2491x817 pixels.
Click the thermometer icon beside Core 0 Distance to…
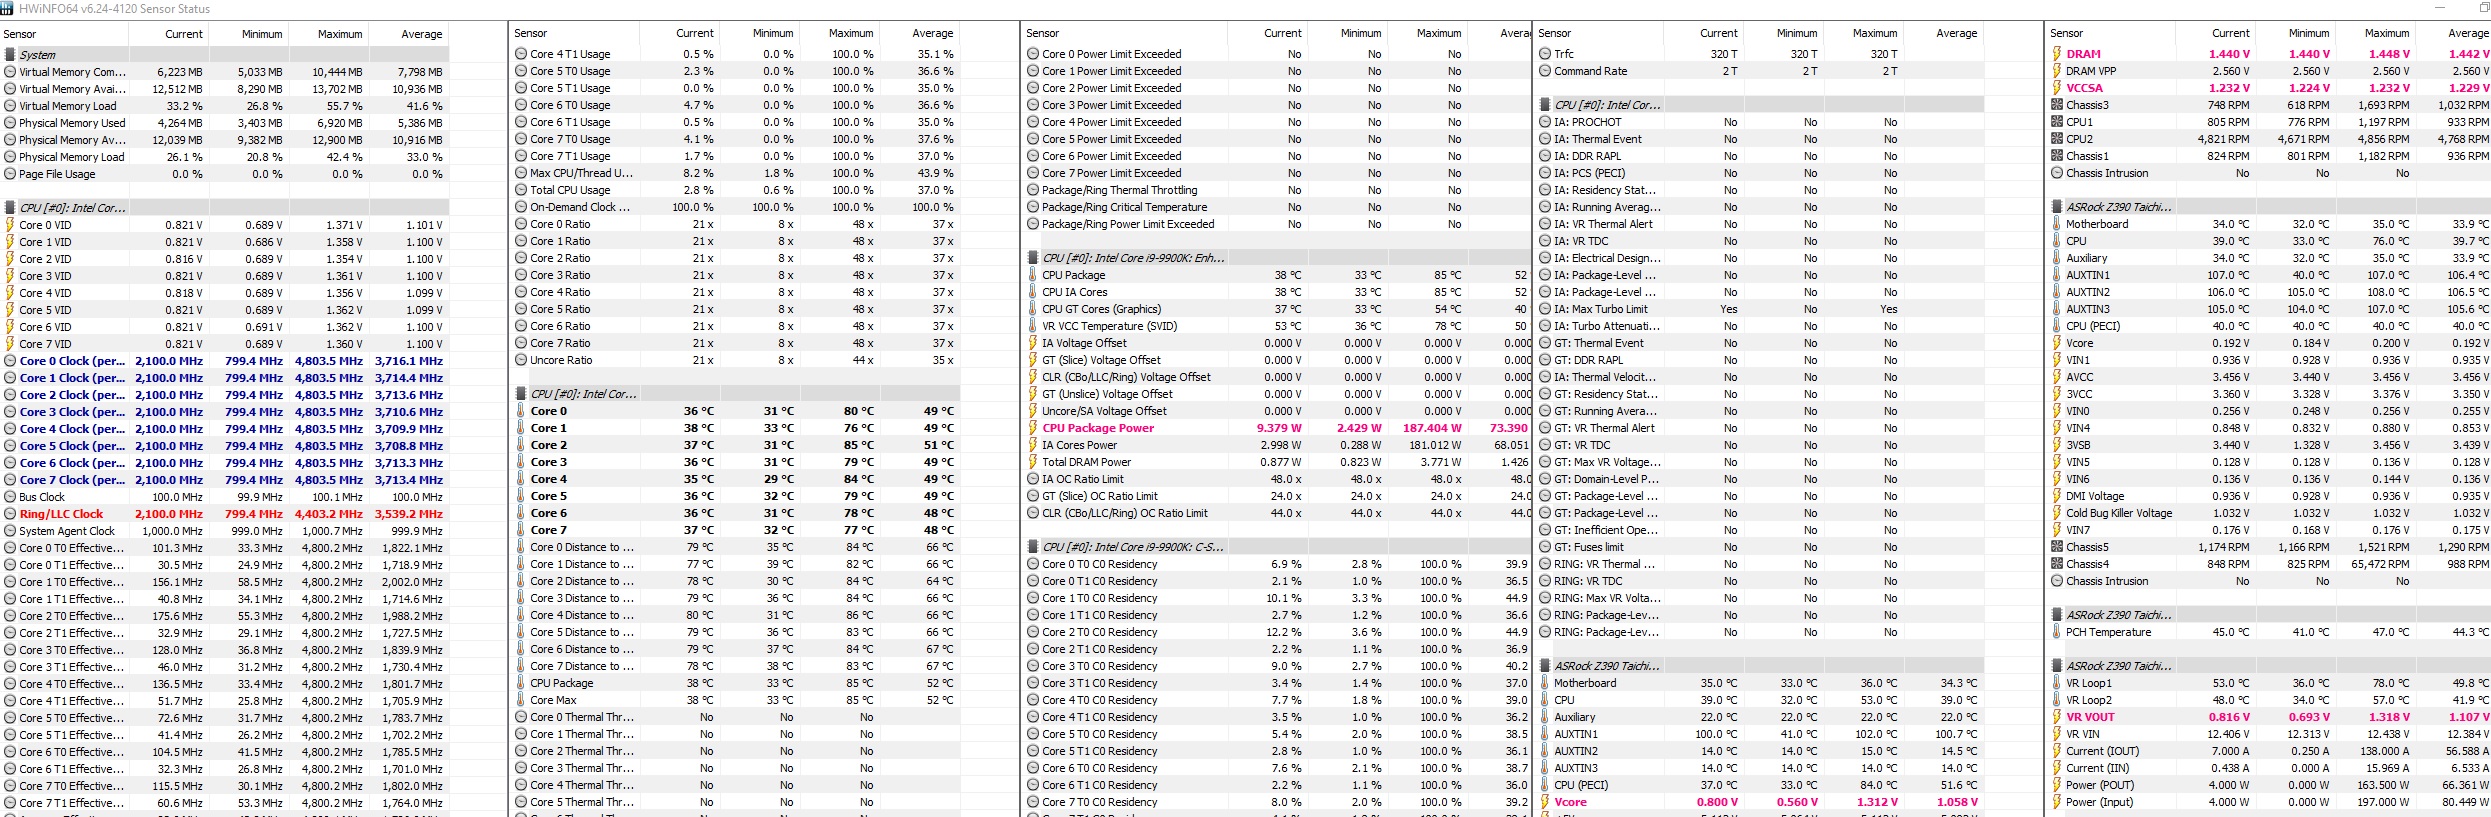(521, 547)
